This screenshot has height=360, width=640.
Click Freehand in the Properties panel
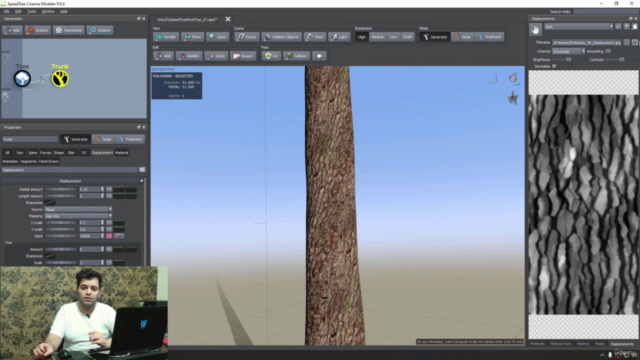pyautogui.click(x=130, y=139)
